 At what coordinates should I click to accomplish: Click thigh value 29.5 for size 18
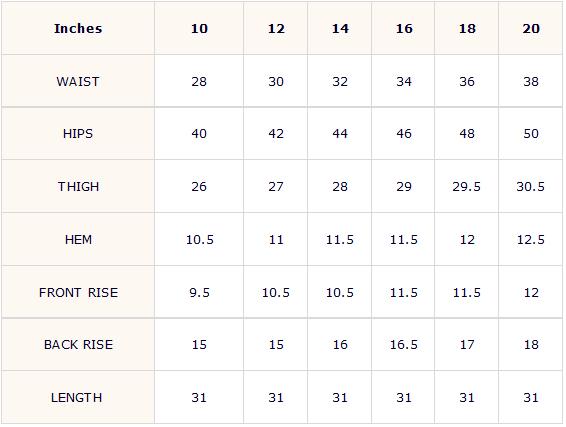click(466, 186)
